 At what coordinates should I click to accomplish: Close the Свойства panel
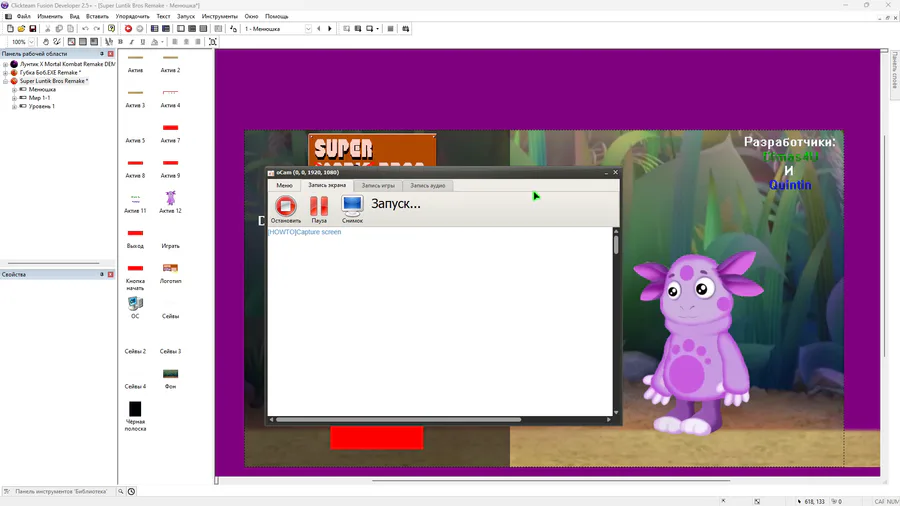pos(111,275)
